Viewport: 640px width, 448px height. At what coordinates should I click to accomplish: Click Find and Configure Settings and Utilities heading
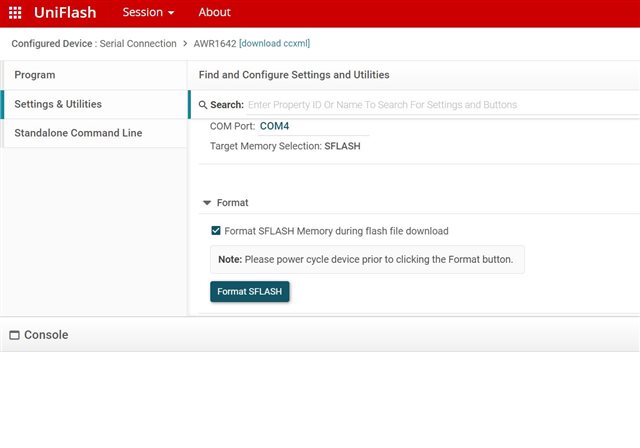click(x=294, y=75)
